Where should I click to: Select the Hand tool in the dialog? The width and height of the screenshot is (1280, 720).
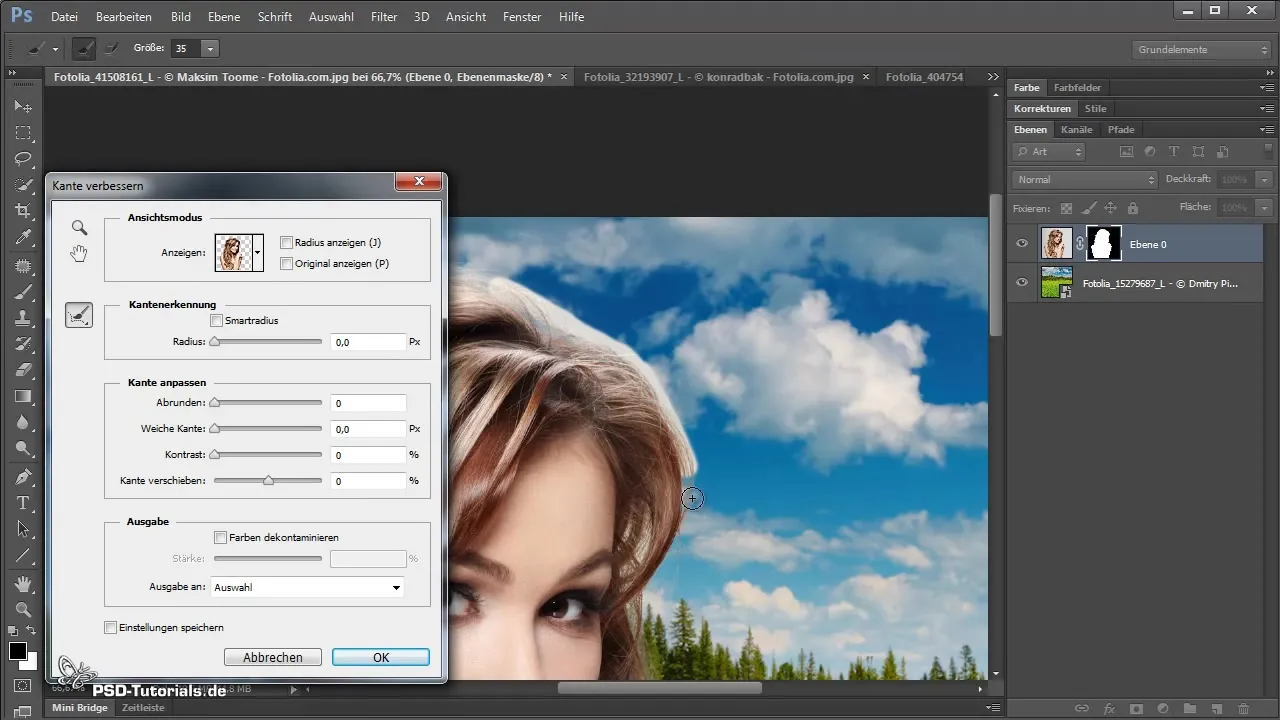(x=79, y=254)
